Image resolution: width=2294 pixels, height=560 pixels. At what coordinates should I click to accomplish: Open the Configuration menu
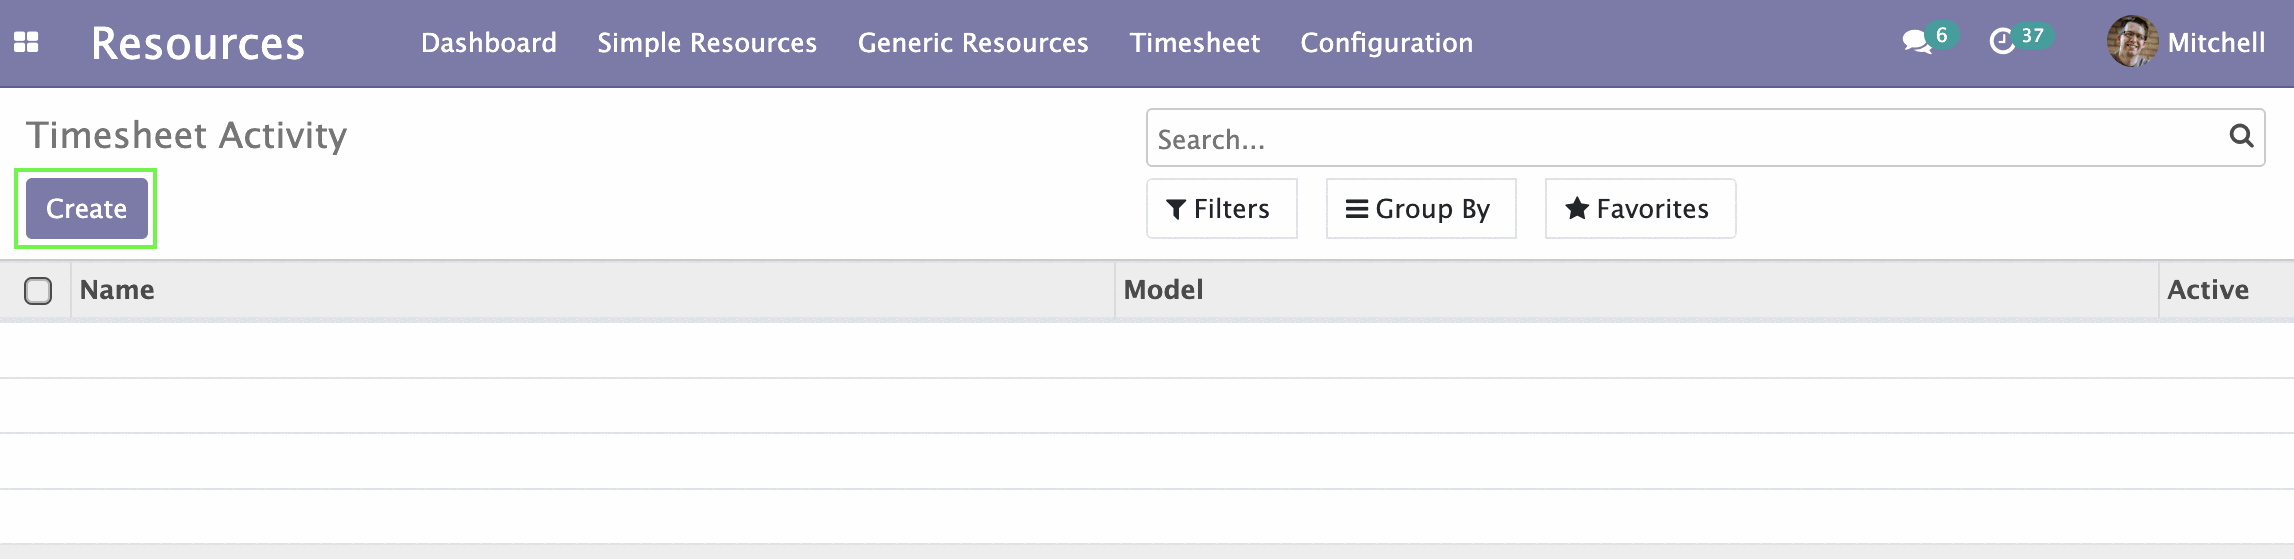(1387, 43)
